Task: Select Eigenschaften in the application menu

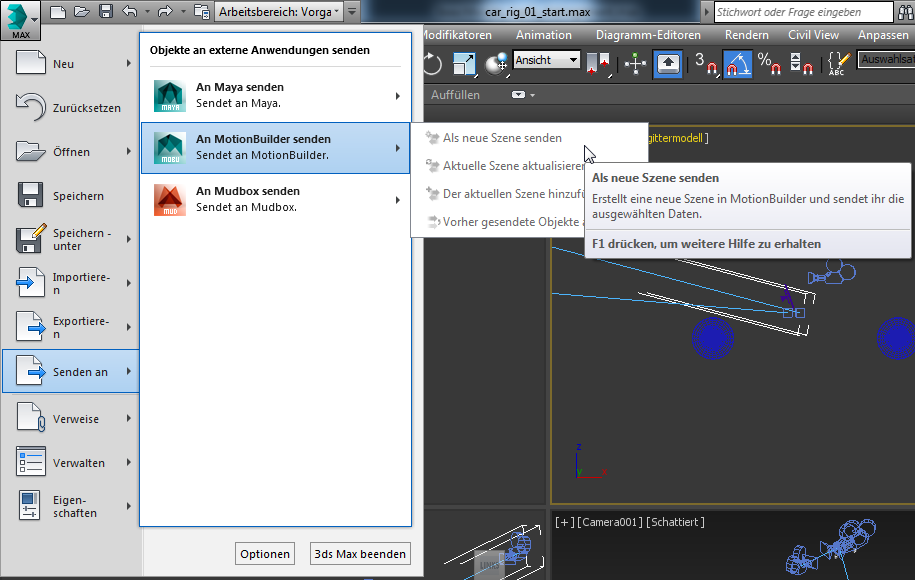Action: click(71, 506)
